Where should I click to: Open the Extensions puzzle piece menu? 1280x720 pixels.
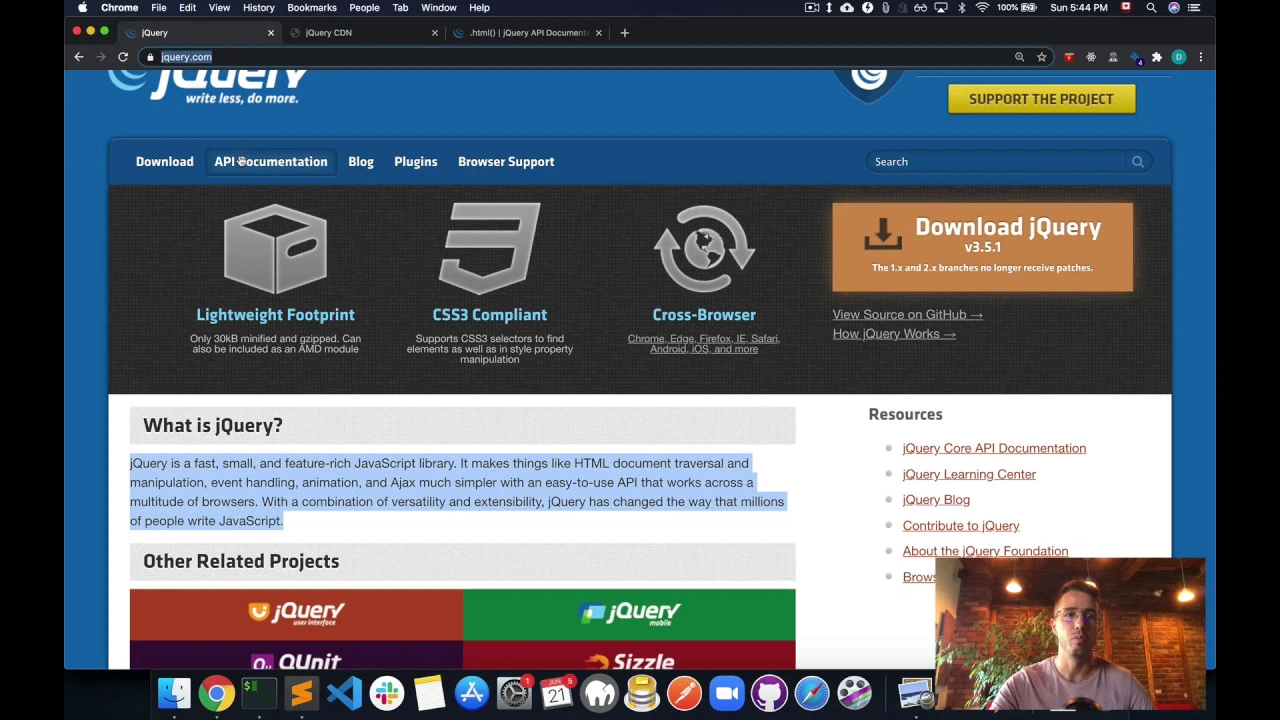coord(1157,57)
